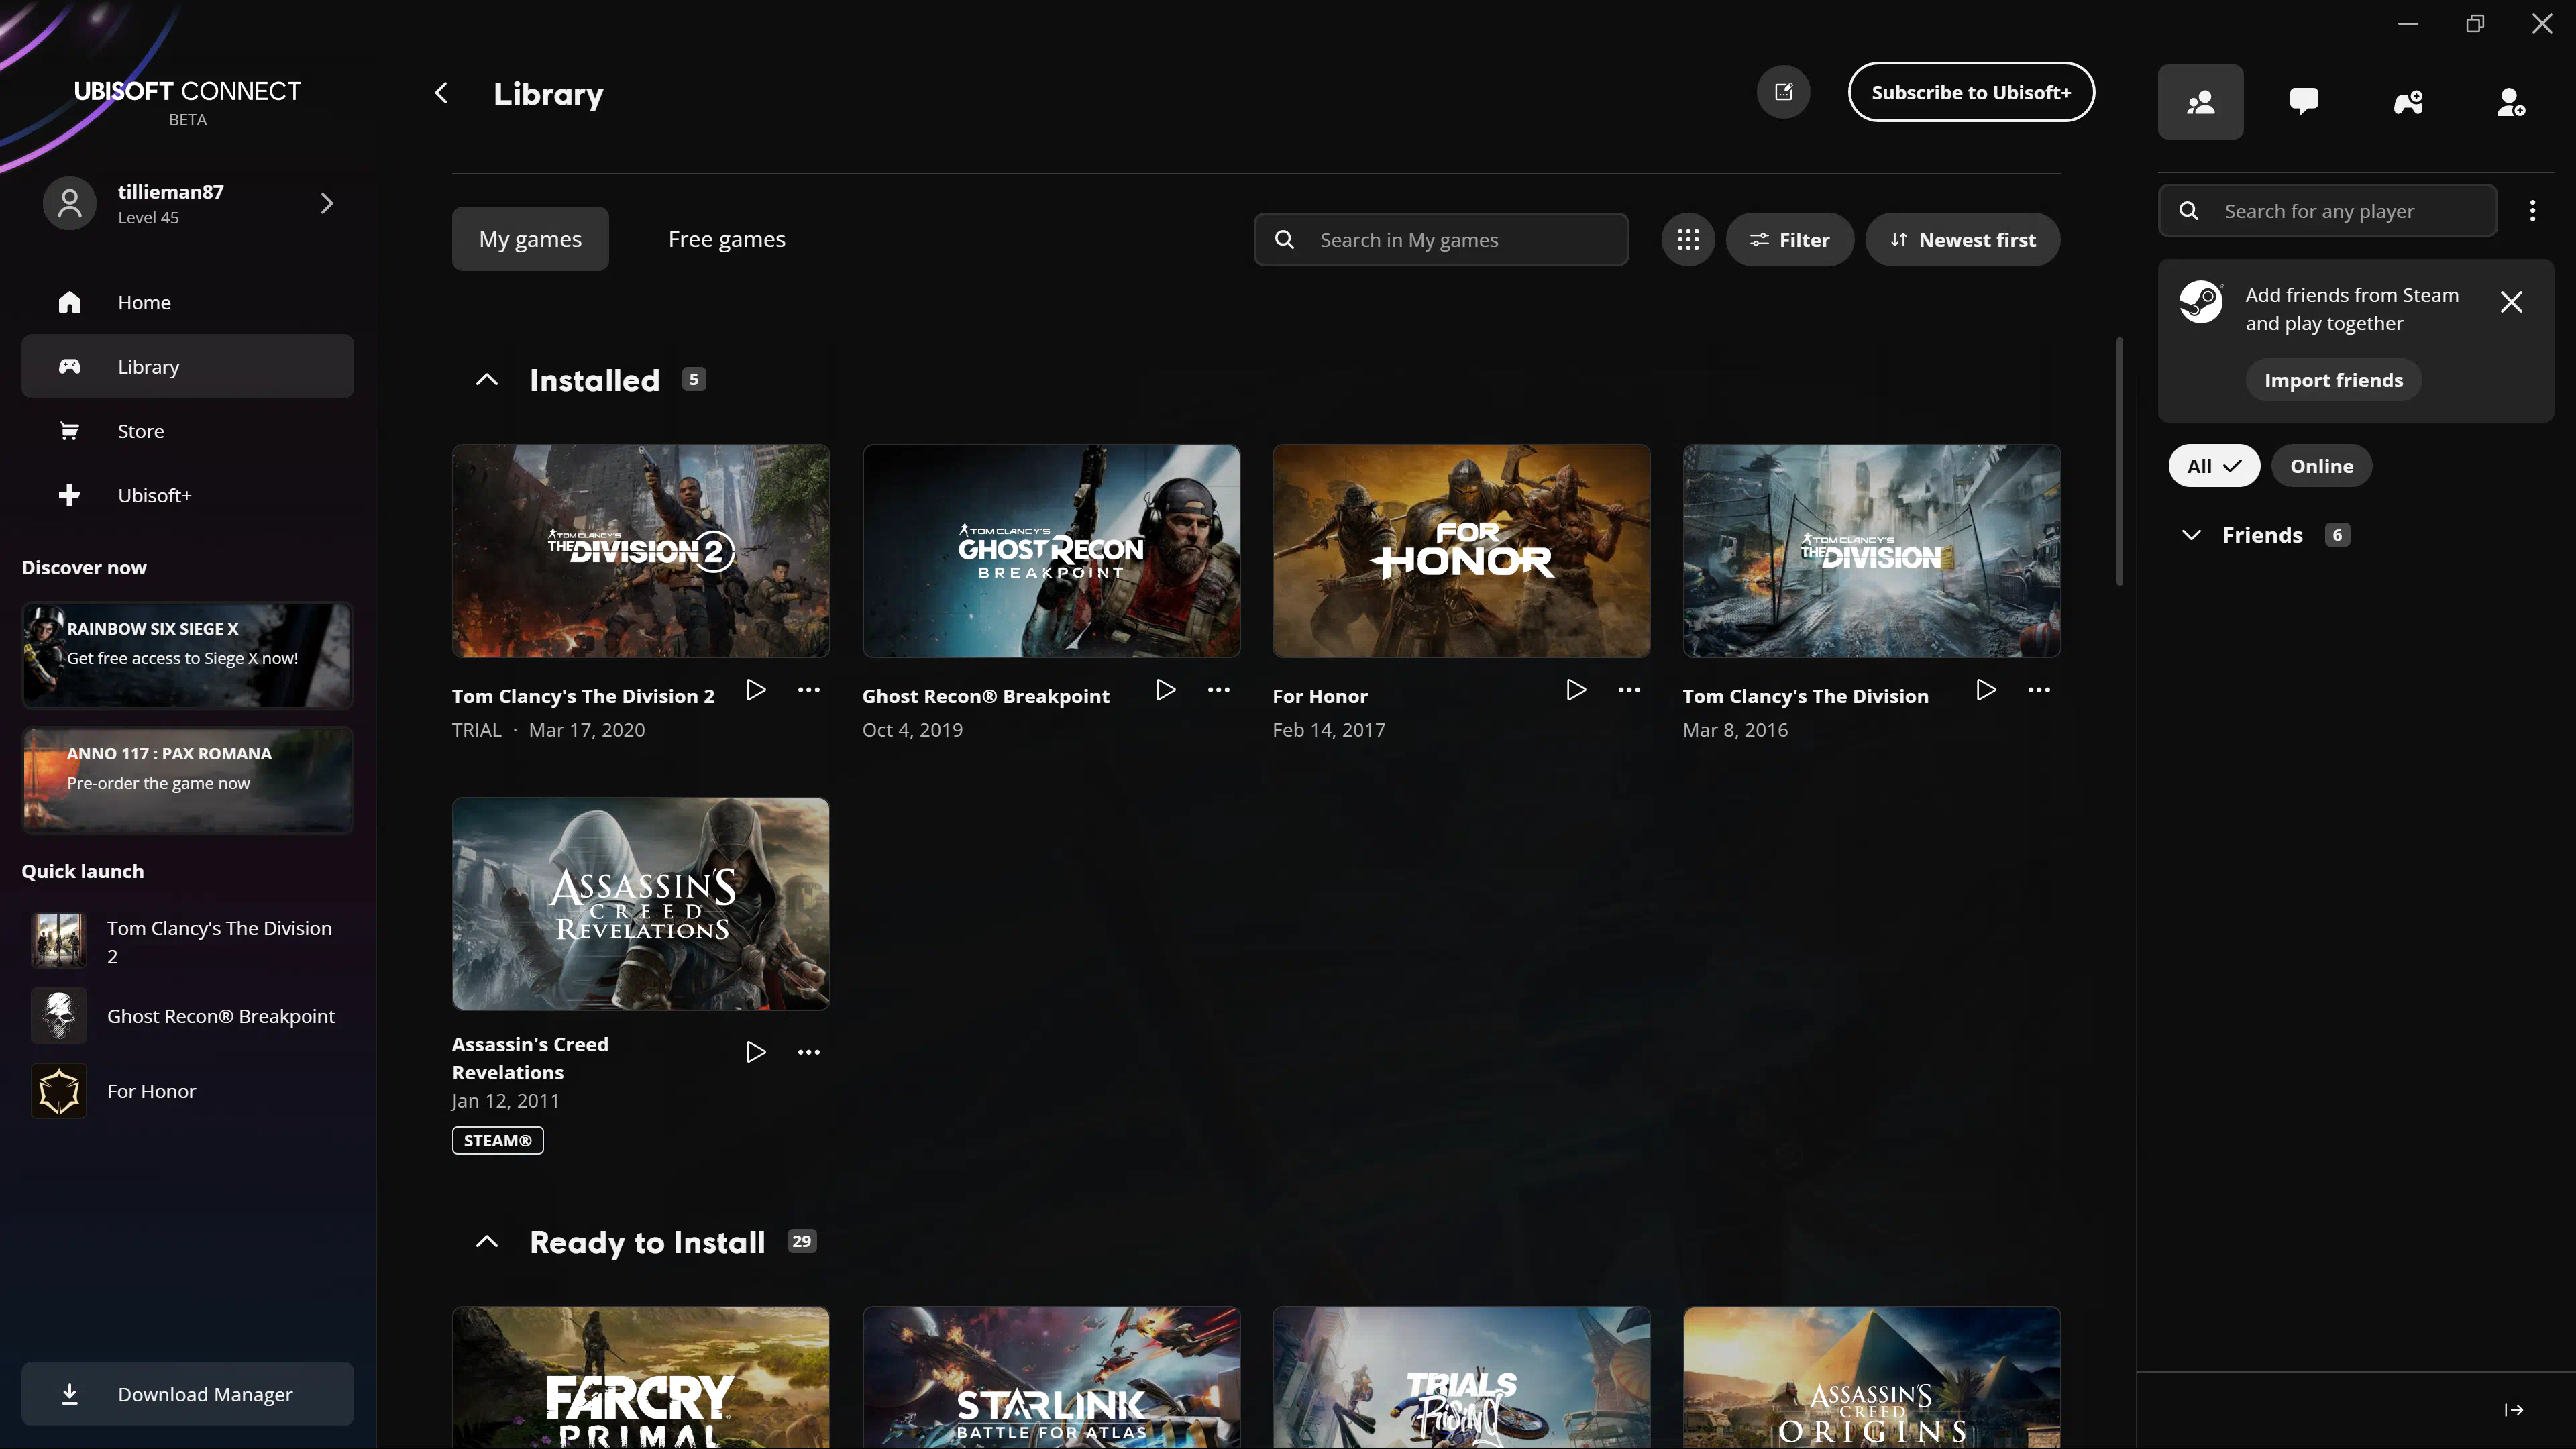The image size is (2576, 1449).
Task: Open The Division 2 cover thumbnail
Action: (x=641, y=551)
